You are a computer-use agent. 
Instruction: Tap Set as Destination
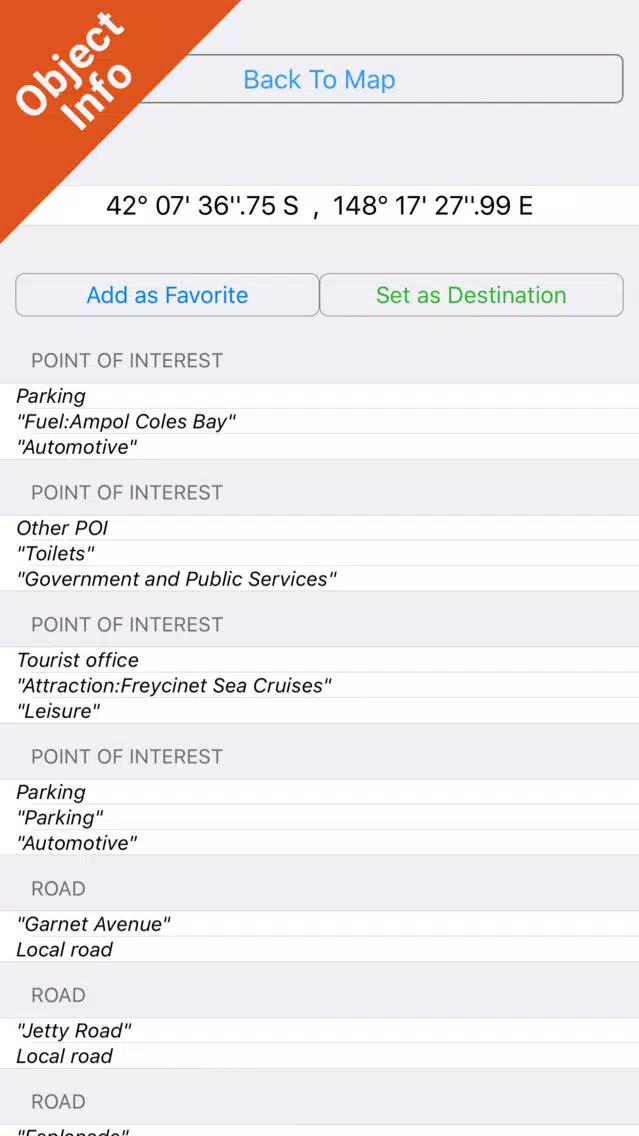471,295
